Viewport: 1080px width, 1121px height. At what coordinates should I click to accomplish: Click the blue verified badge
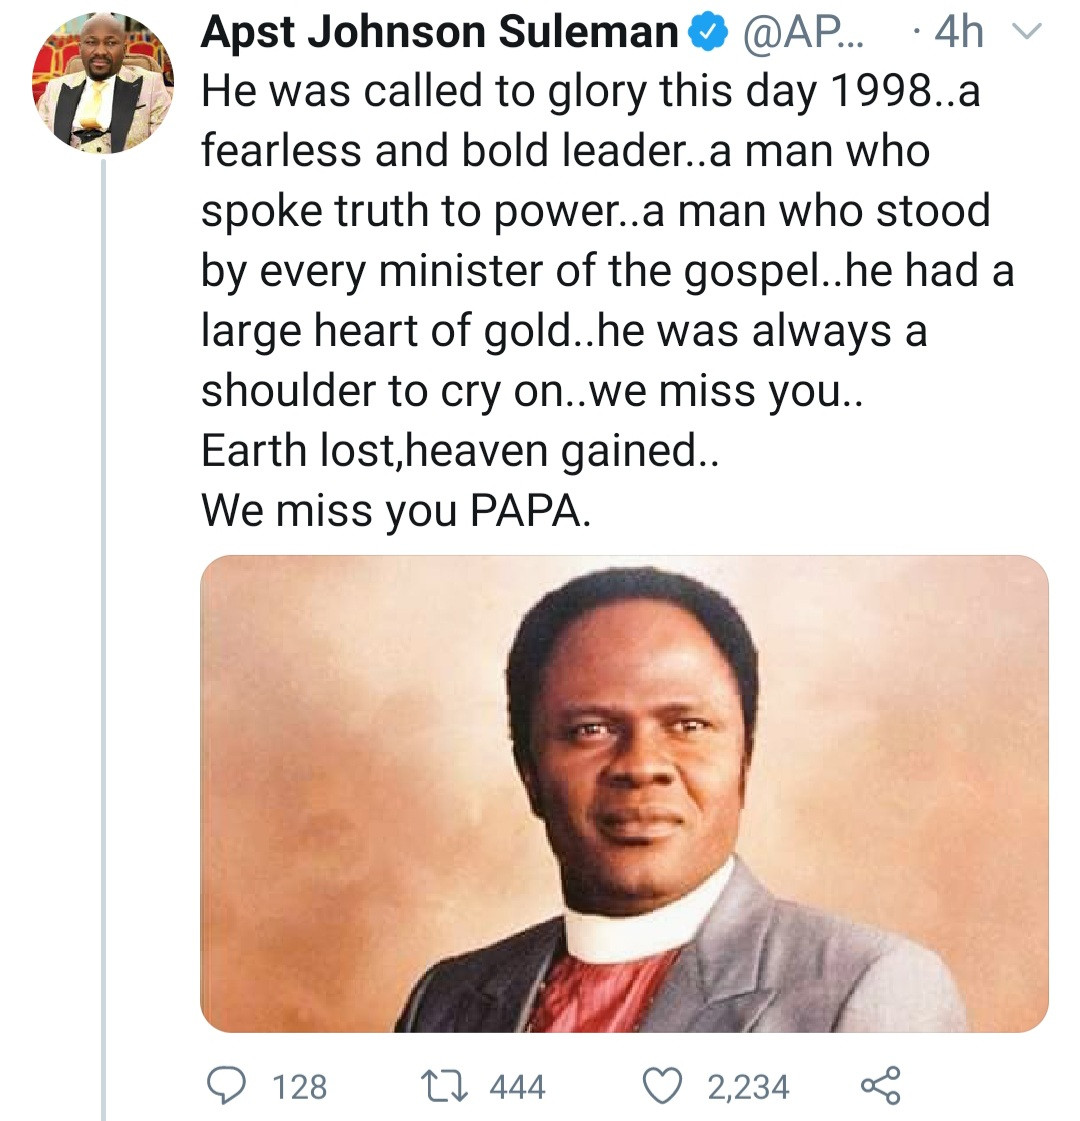coord(709,33)
